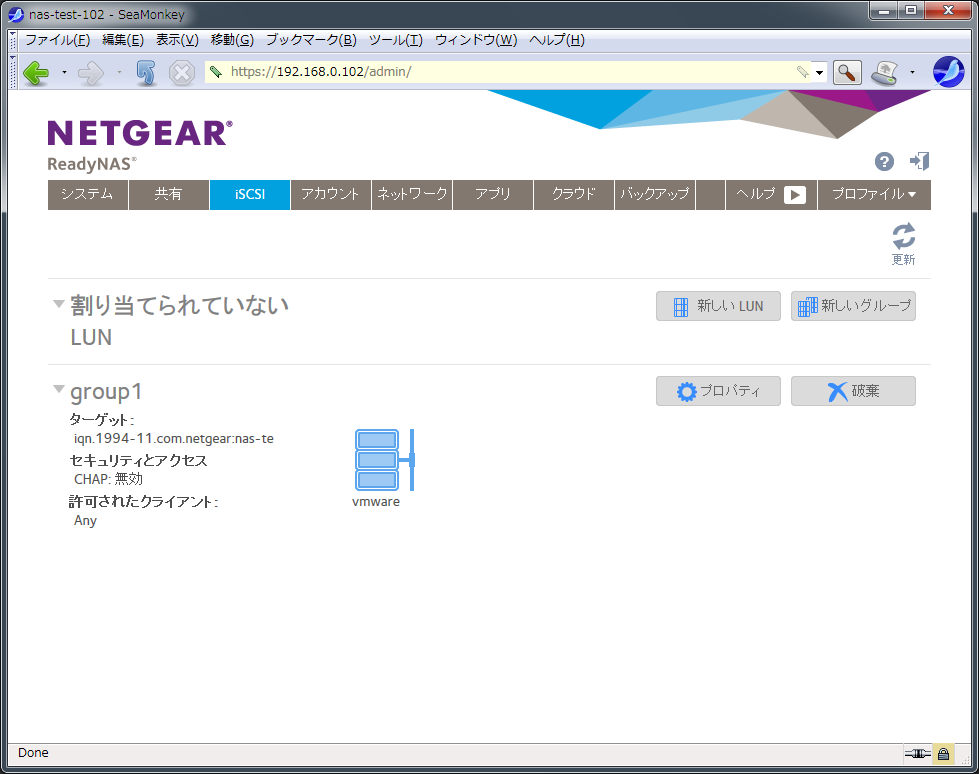Click the security padlock in status bar
The height and width of the screenshot is (774, 979).
point(943,753)
